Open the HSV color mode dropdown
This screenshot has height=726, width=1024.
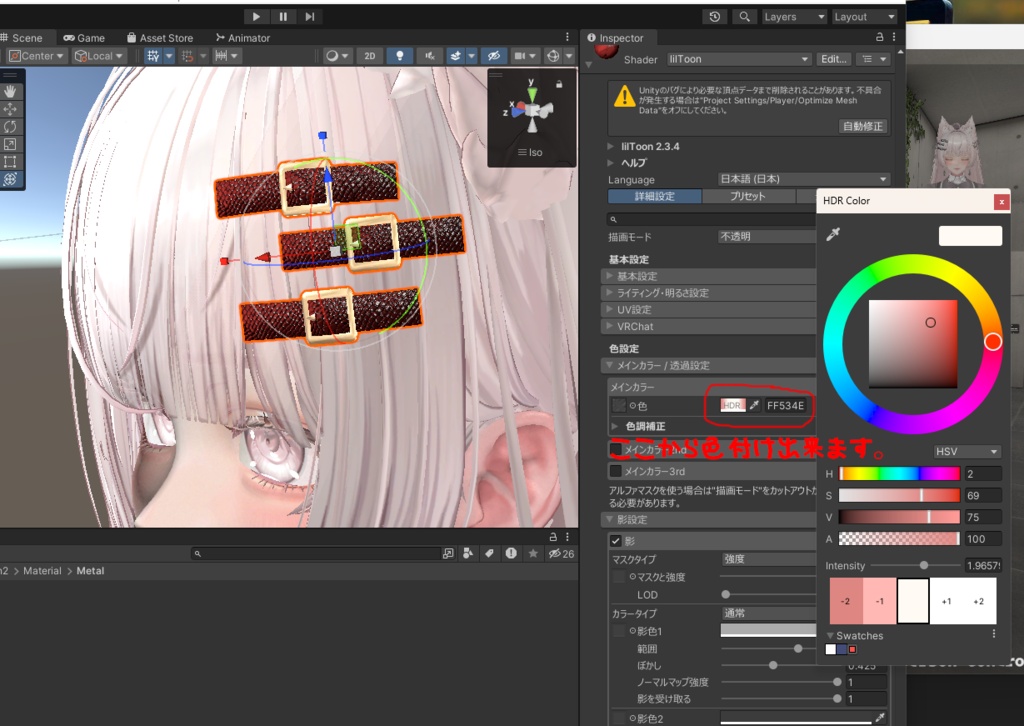coord(967,451)
